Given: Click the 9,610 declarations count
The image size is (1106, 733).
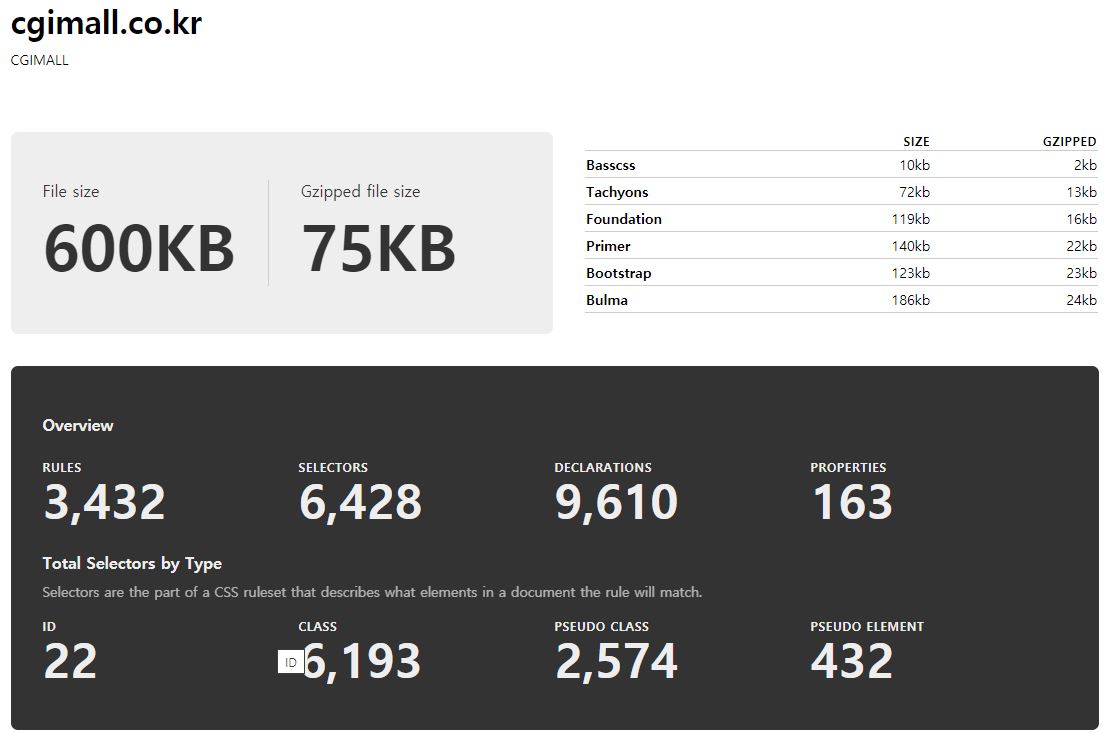Looking at the screenshot, I should [616, 502].
